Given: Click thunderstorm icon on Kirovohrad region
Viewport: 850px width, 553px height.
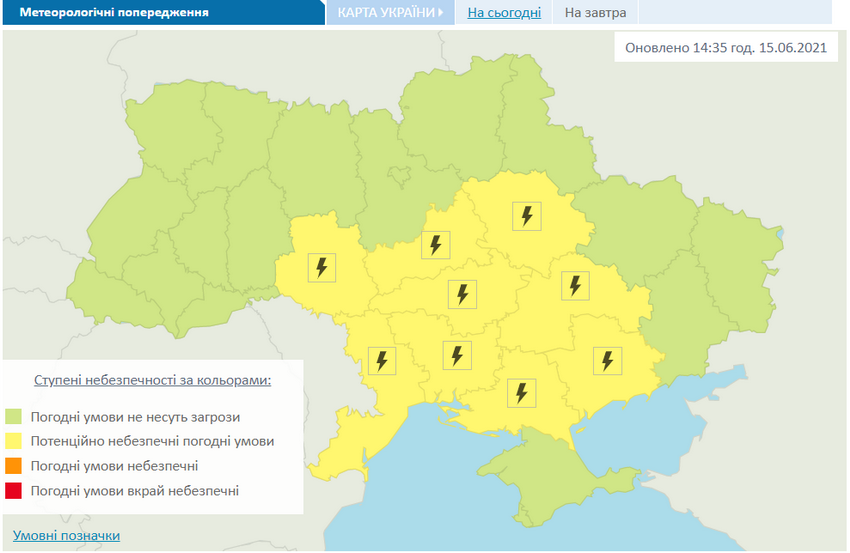Looking at the screenshot, I should (x=461, y=294).
